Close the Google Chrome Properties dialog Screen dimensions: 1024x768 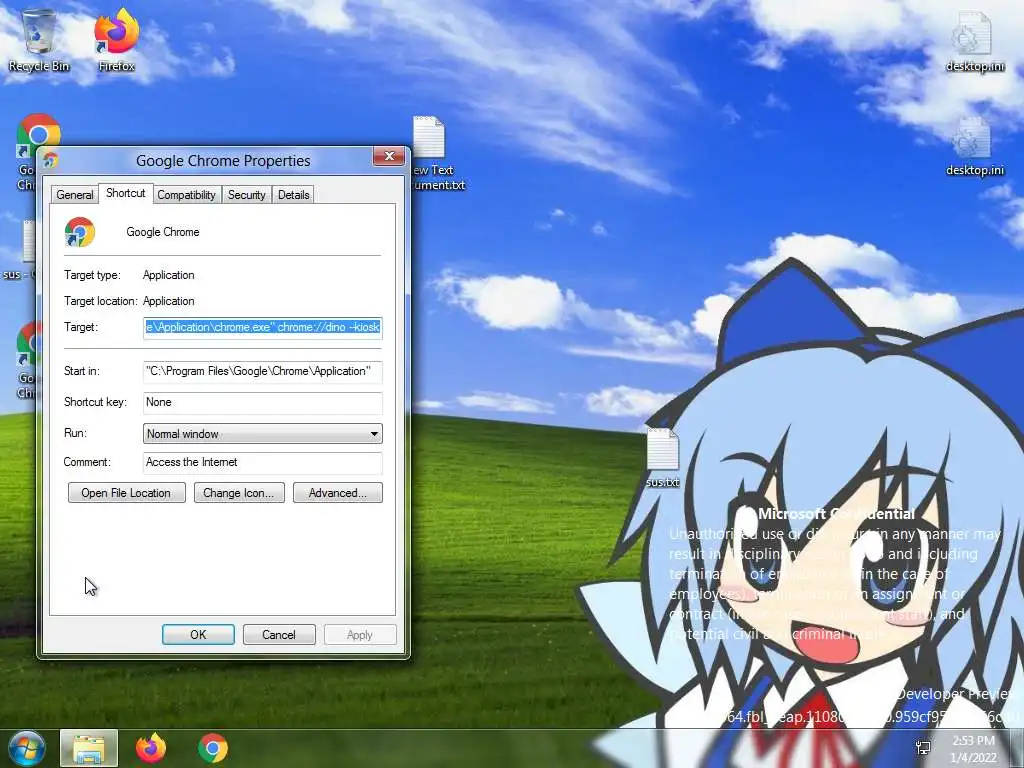point(389,156)
